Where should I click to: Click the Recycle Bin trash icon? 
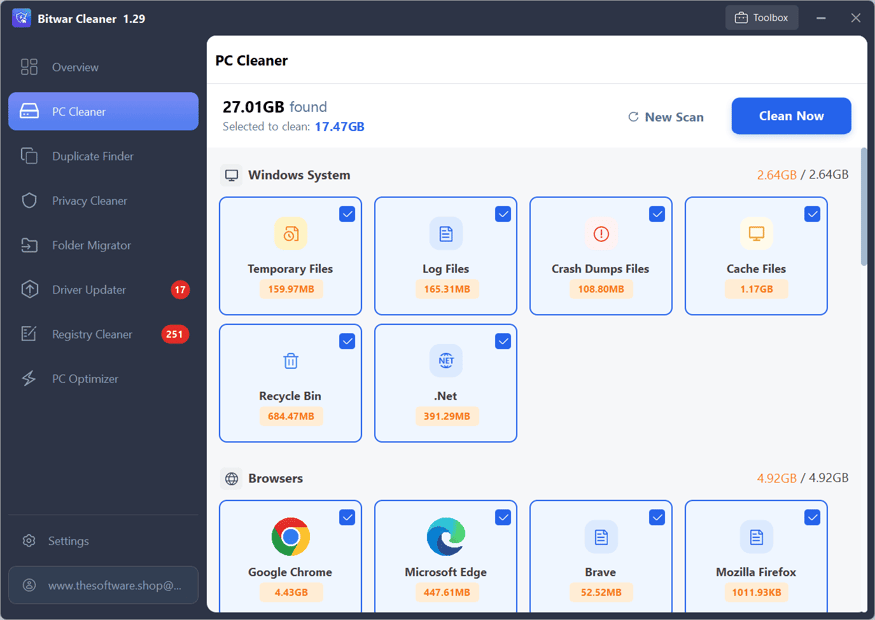291,361
